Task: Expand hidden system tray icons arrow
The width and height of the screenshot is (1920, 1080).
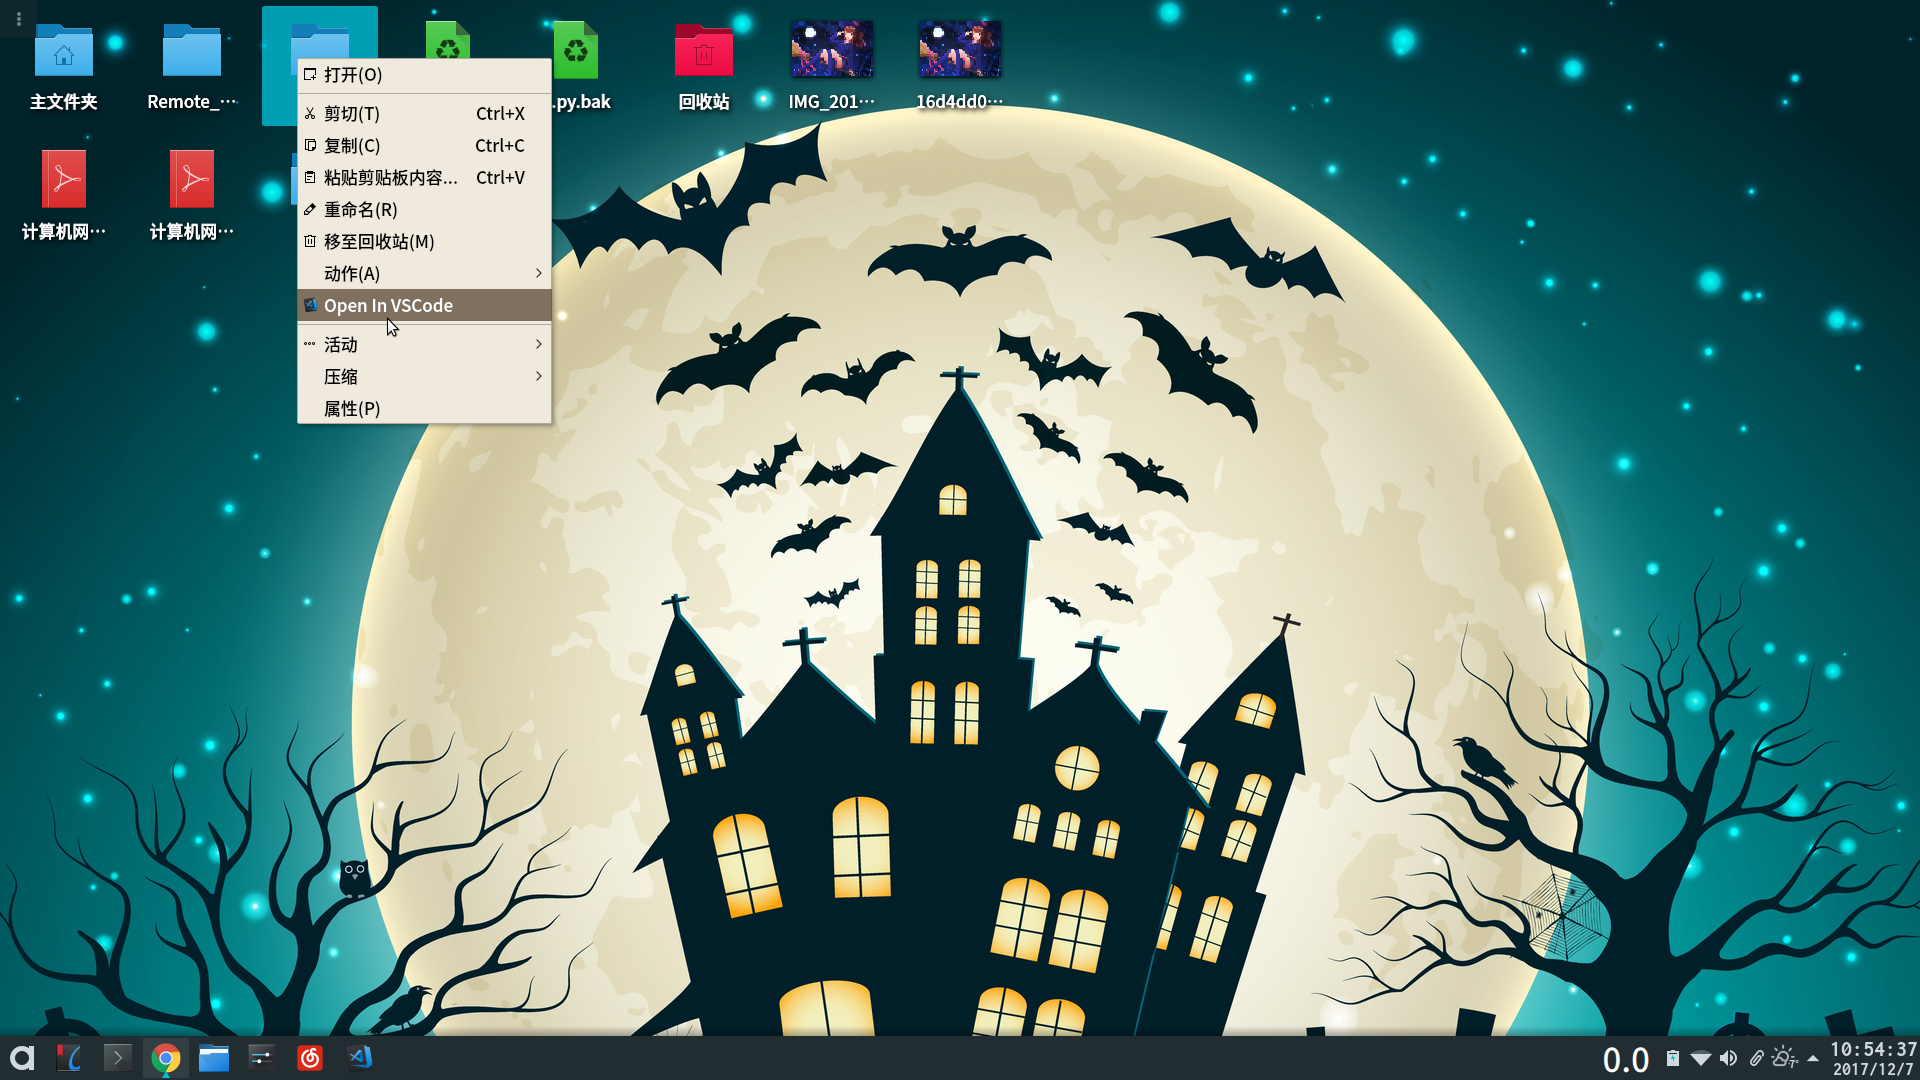Action: click(1813, 1058)
